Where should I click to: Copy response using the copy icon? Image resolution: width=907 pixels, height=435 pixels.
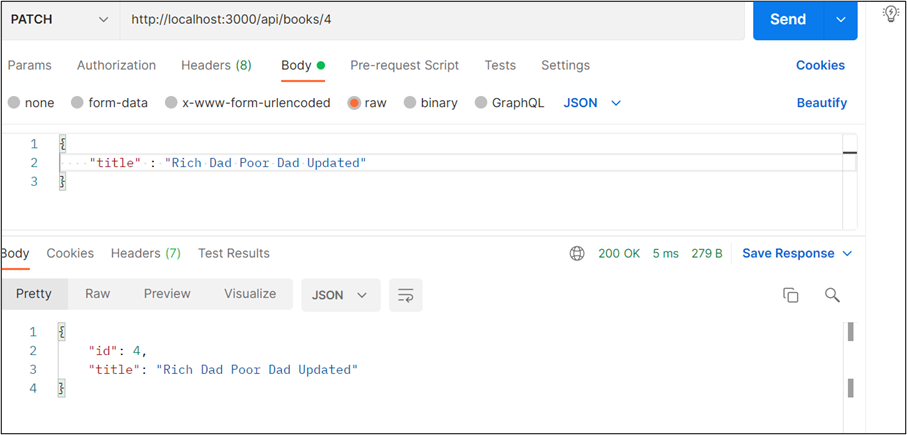(x=790, y=295)
